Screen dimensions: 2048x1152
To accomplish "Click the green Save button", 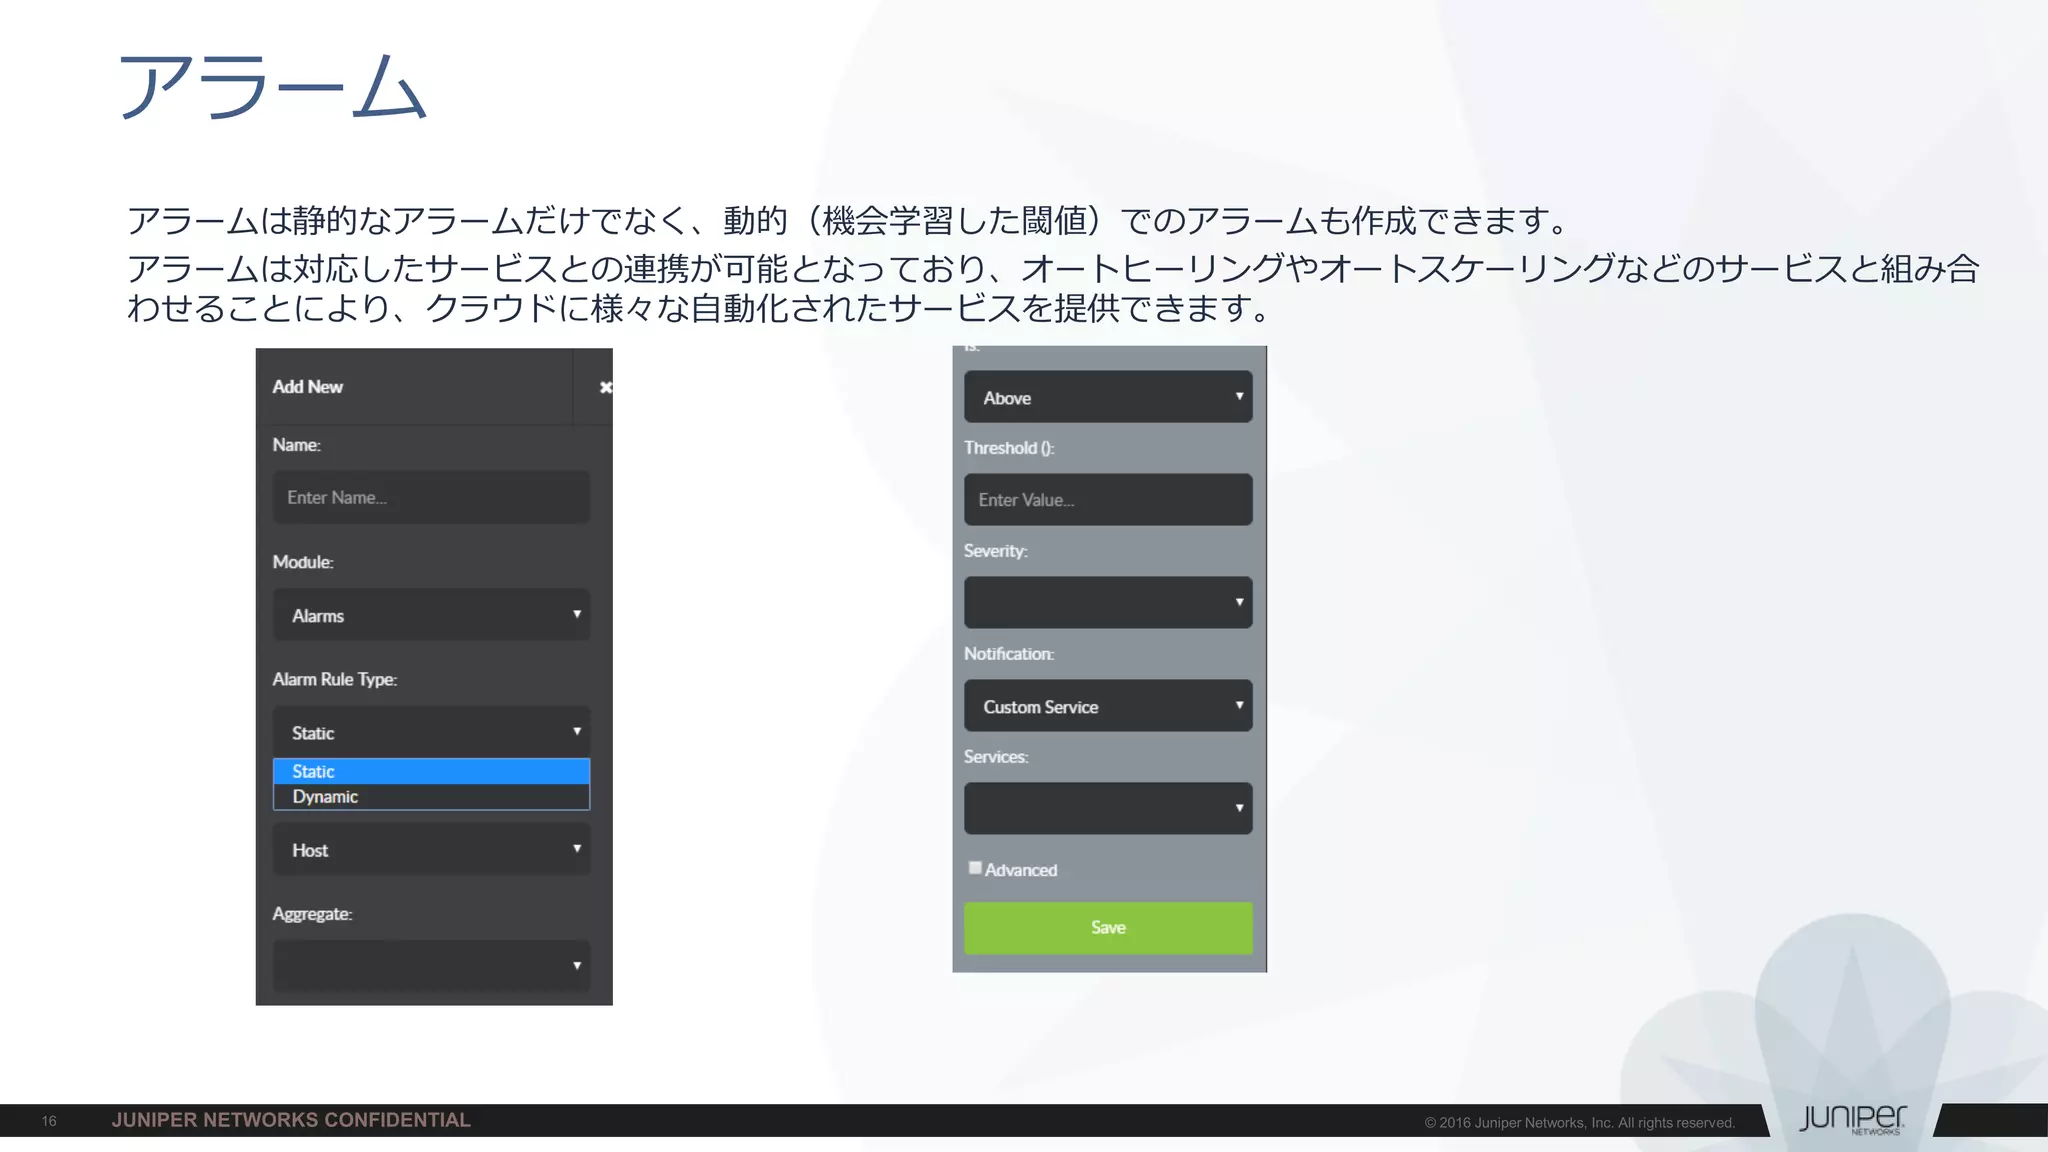I will 1108,928.
